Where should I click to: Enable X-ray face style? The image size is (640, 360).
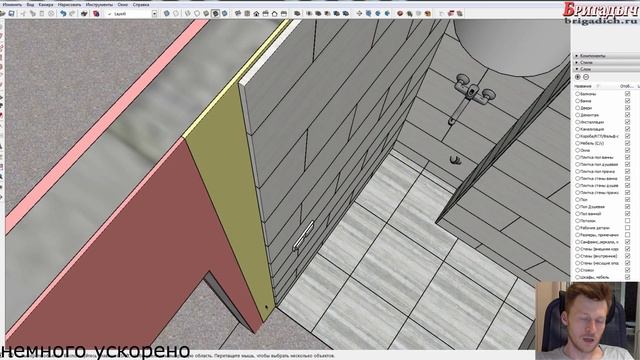click(x=167, y=13)
